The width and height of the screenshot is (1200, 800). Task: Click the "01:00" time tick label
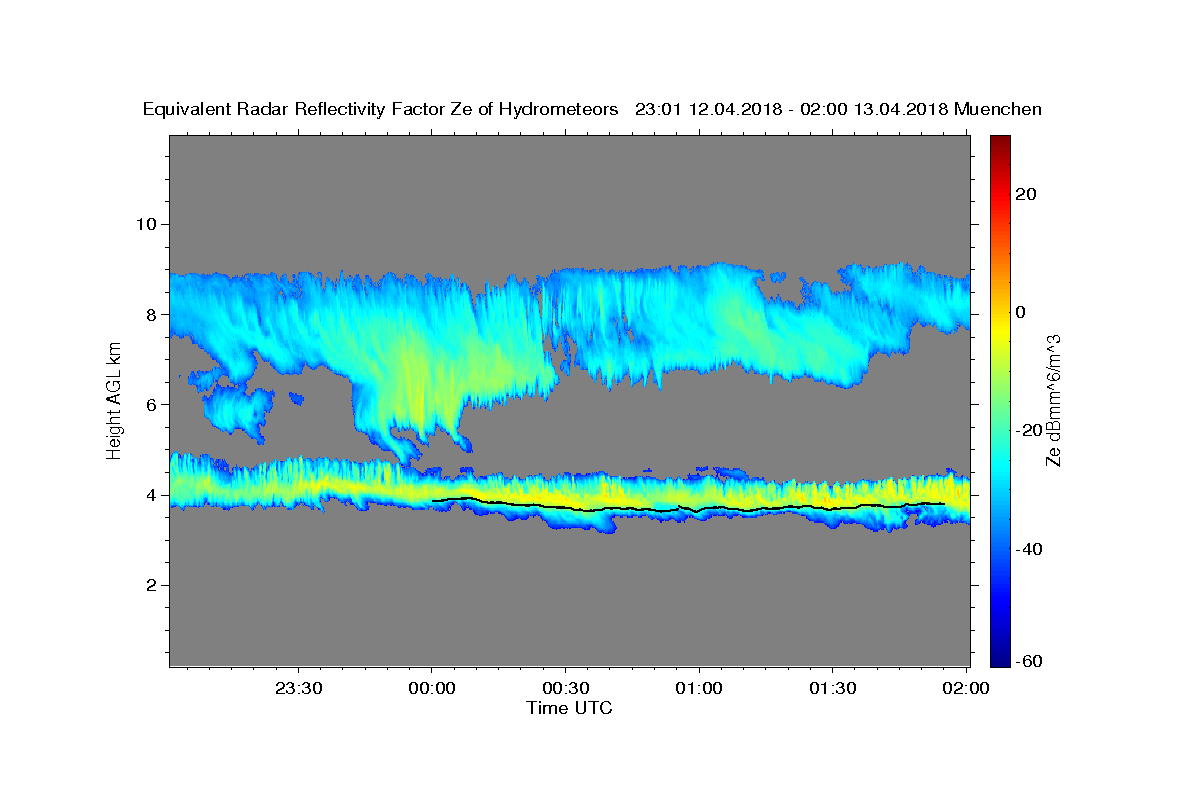(698, 688)
